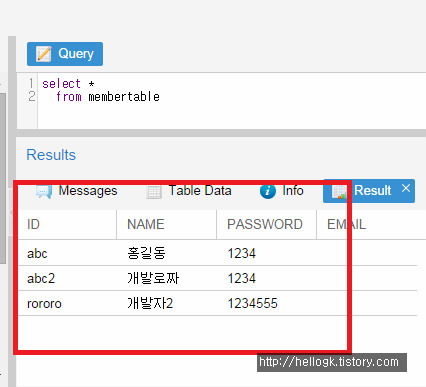Select the cell with ID rororo
Screen dimensions: 426x387
(x=67, y=303)
